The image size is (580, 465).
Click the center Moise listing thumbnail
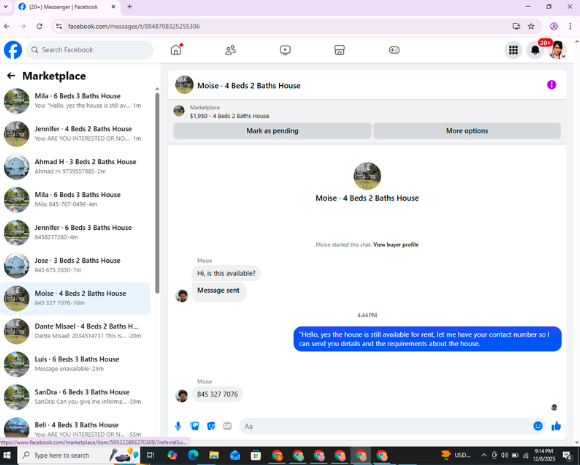(x=367, y=176)
